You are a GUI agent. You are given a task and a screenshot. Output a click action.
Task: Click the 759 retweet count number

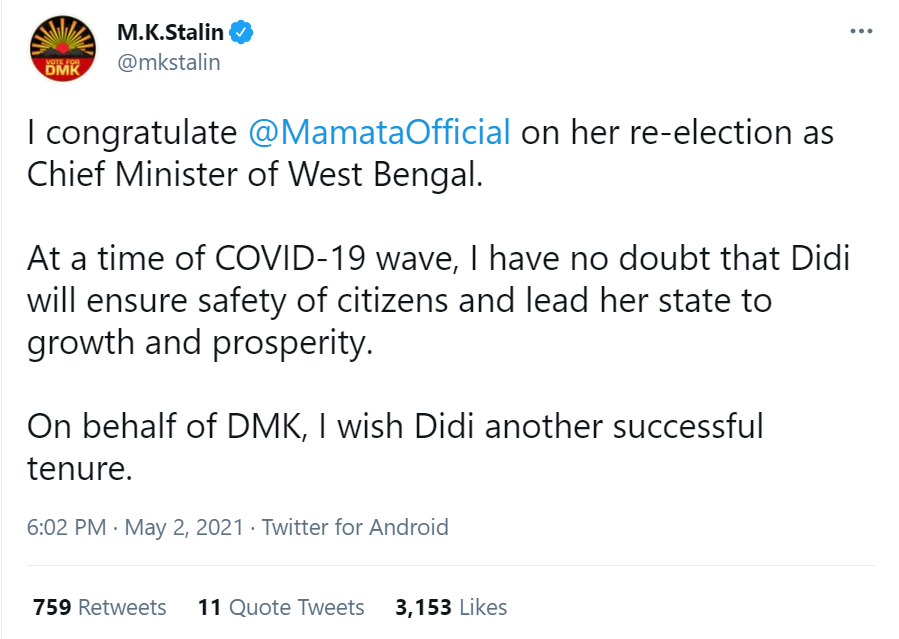click(52, 607)
